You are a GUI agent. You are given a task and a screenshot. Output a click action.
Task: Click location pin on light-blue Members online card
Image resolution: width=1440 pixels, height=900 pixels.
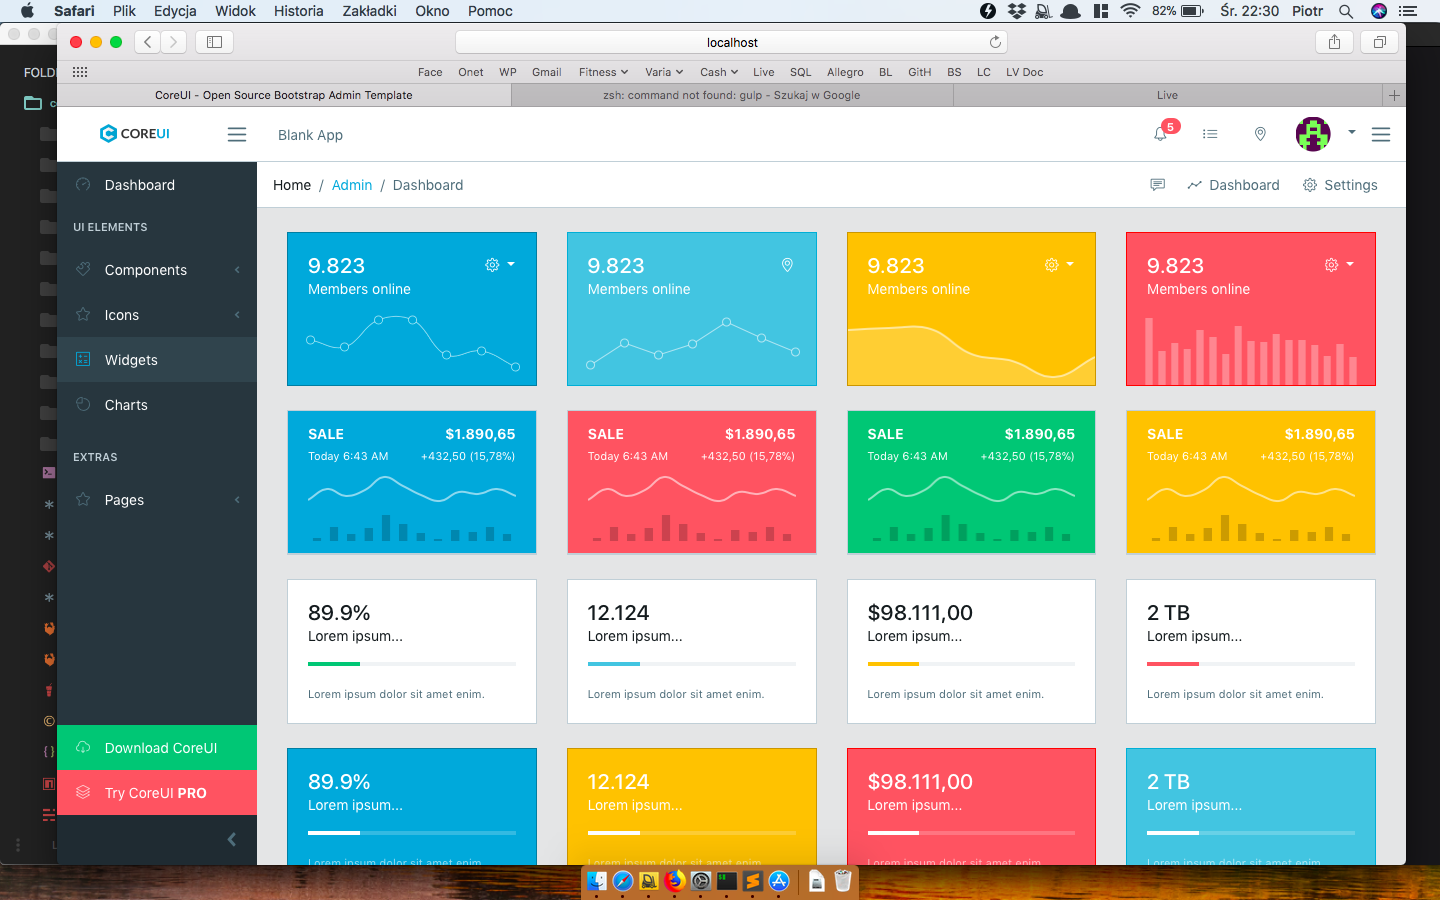tap(787, 265)
